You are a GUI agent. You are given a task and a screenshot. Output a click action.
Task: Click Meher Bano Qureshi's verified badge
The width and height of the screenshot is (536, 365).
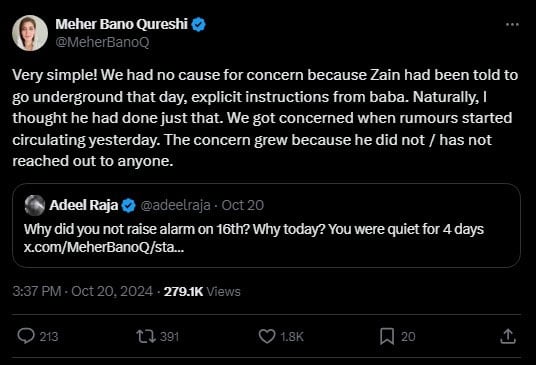[198, 25]
